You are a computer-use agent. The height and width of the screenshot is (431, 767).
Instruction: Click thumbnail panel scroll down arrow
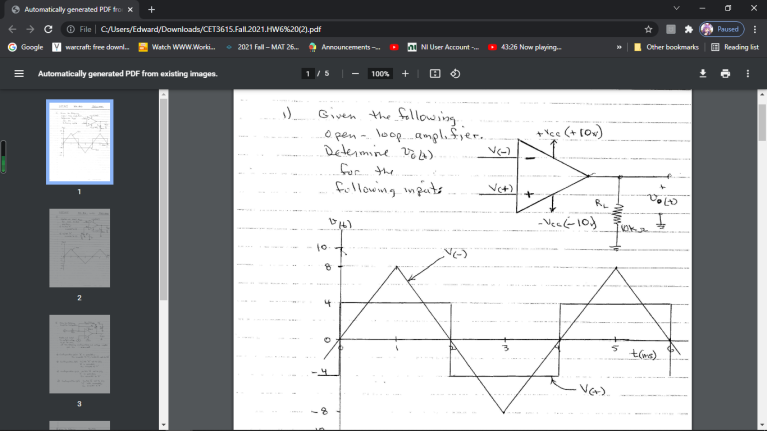[x=163, y=426]
